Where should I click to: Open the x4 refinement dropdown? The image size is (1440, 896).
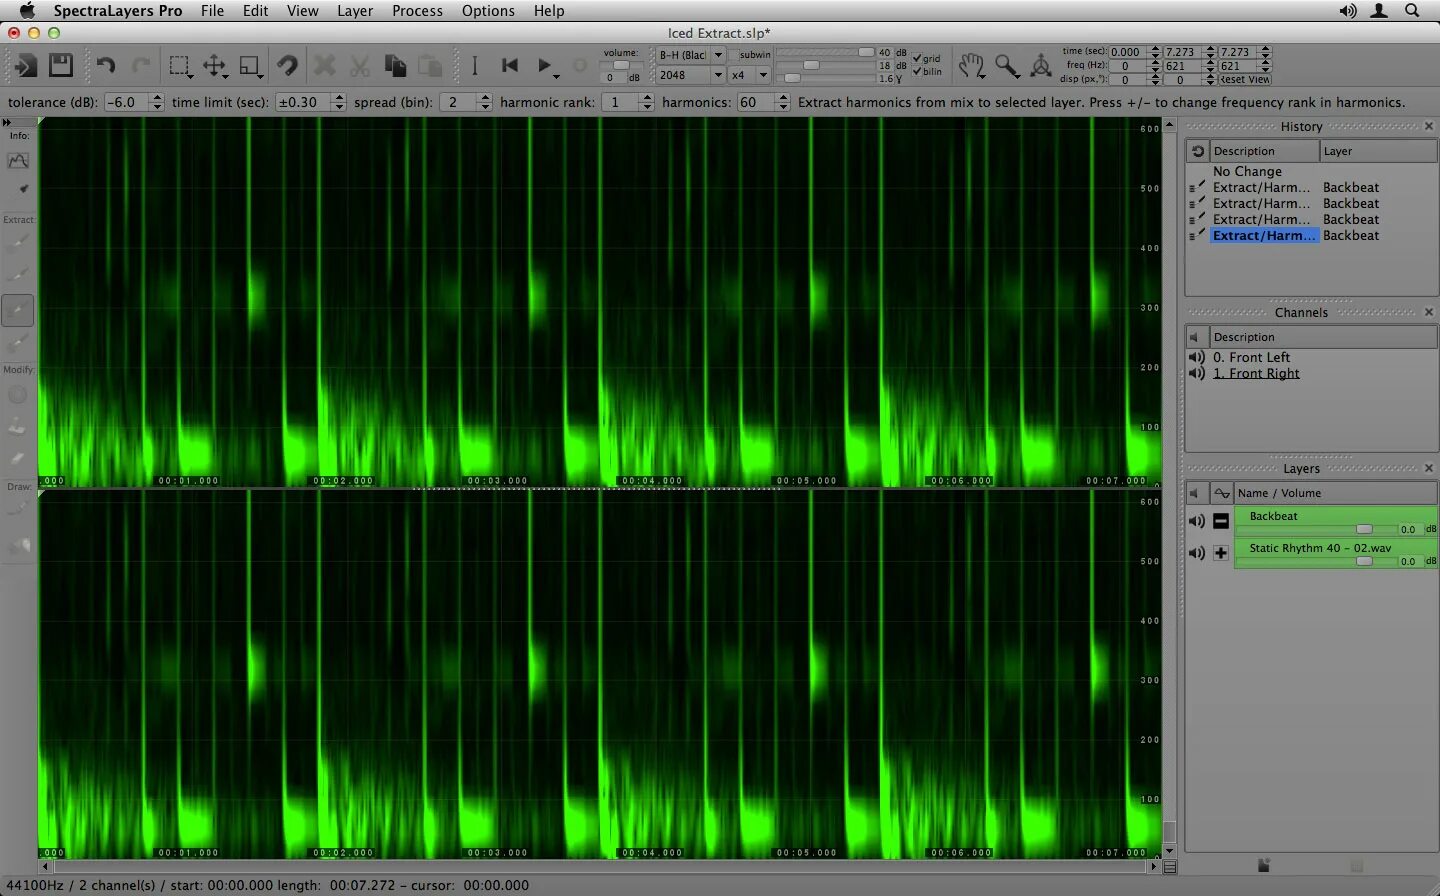point(749,75)
